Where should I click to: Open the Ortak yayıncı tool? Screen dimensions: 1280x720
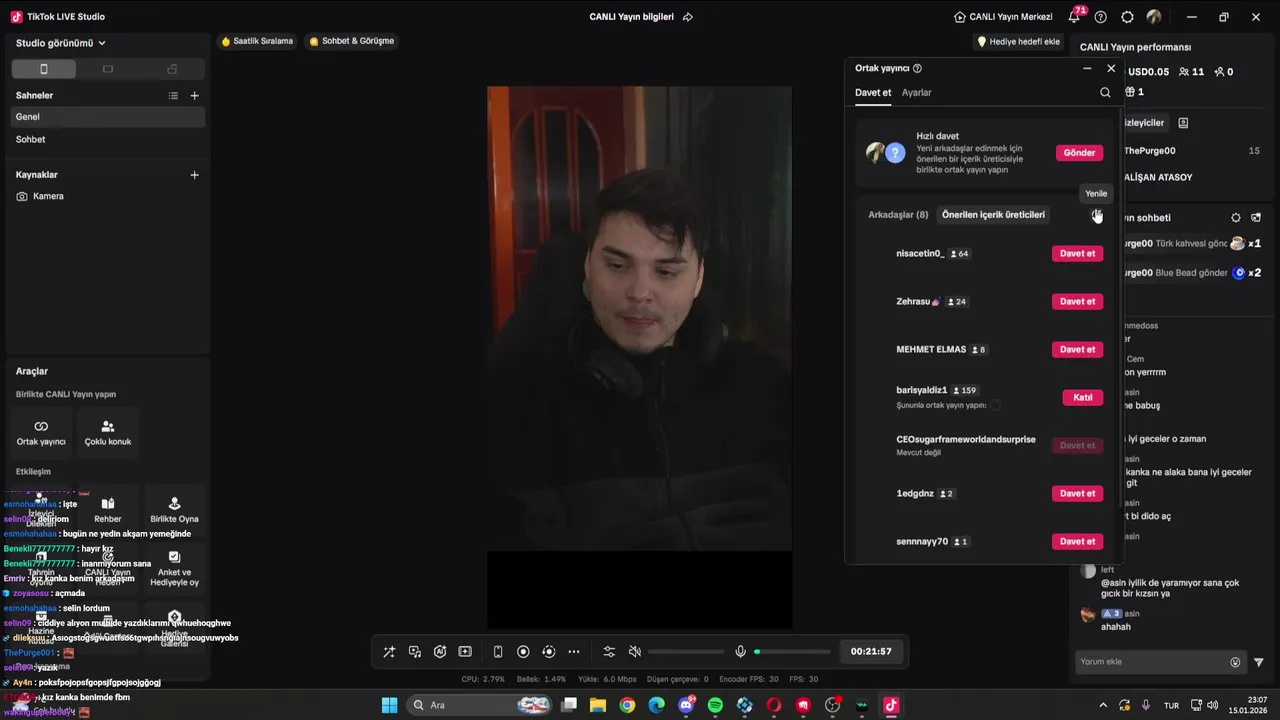coord(41,432)
